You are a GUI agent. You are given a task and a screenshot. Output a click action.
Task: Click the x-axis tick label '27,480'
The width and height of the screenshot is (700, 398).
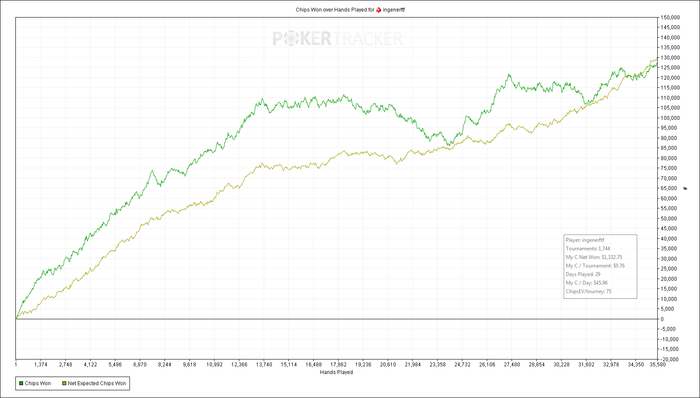[512, 365]
